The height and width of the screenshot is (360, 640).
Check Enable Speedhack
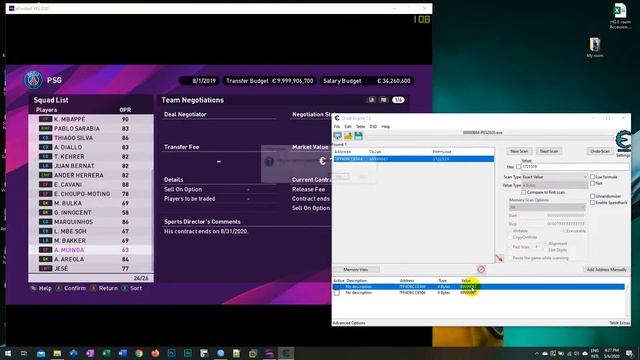pos(592,202)
